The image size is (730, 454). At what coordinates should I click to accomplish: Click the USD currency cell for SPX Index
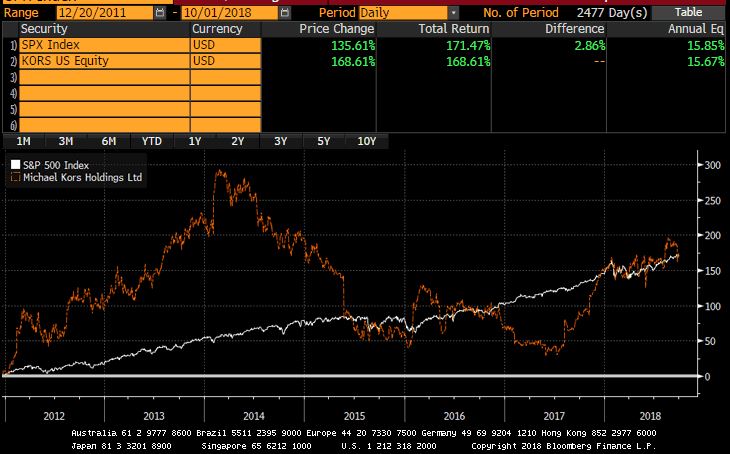click(x=225, y=45)
